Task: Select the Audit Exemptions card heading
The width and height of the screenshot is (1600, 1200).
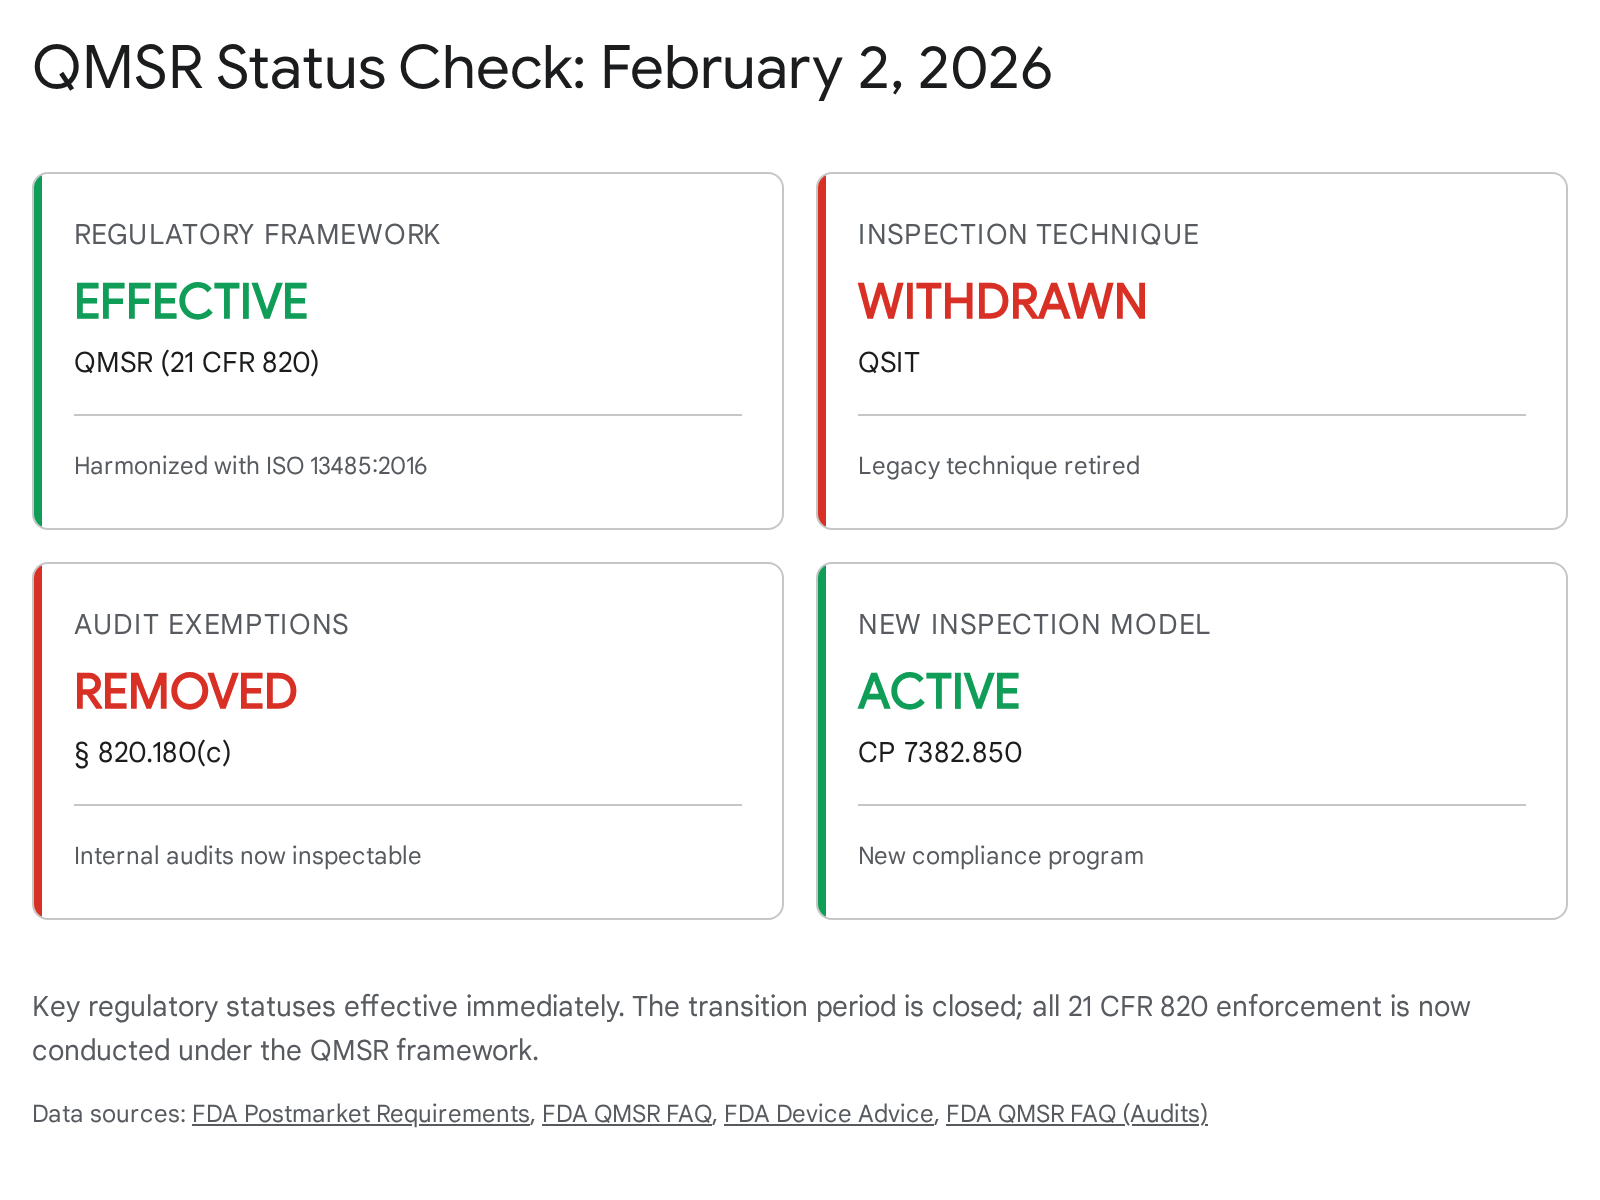Action: pyautogui.click(x=211, y=625)
